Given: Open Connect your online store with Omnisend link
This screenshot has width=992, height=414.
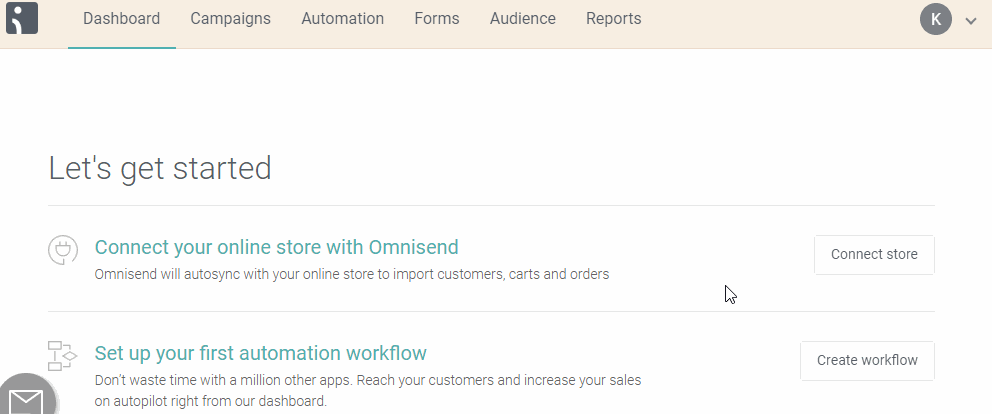Looking at the screenshot, I should (276, 247).
